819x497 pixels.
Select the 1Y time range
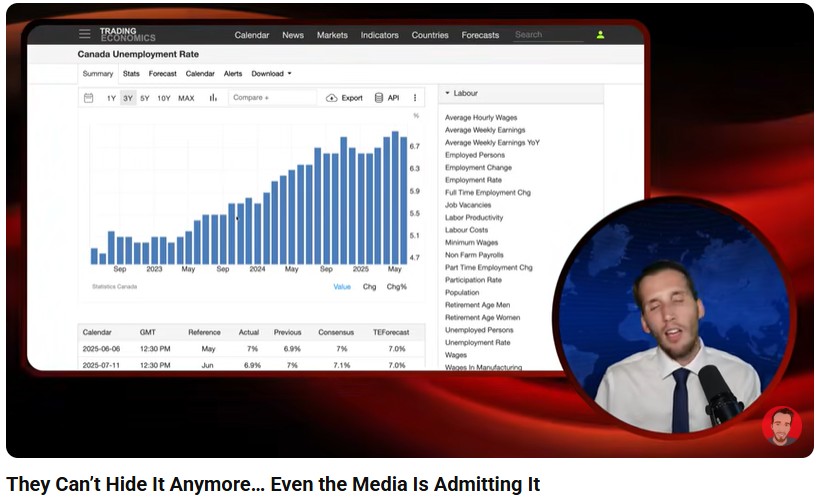tap(111, 98)
